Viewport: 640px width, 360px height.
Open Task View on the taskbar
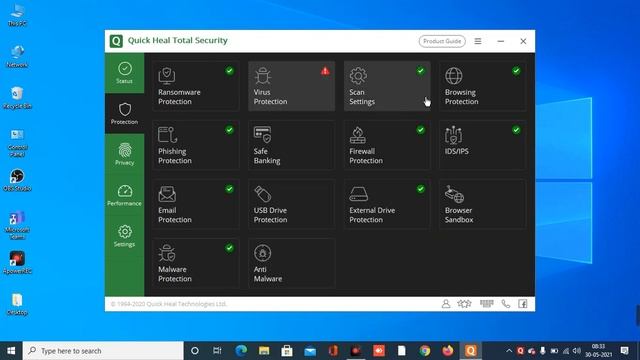coord(217,351)
